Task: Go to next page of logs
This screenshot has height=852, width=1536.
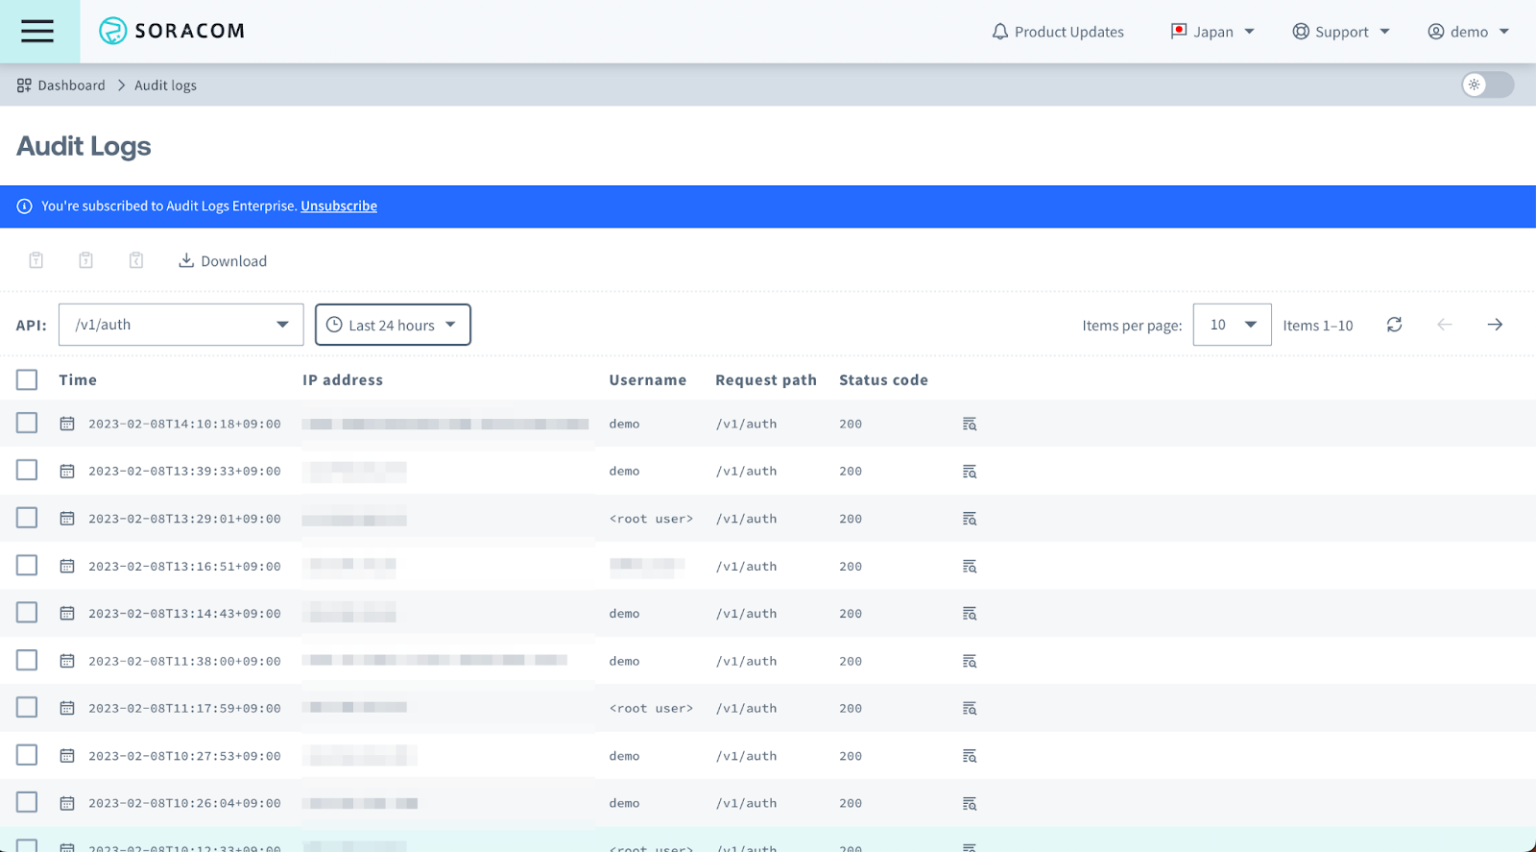Action: click(1494, 325)
